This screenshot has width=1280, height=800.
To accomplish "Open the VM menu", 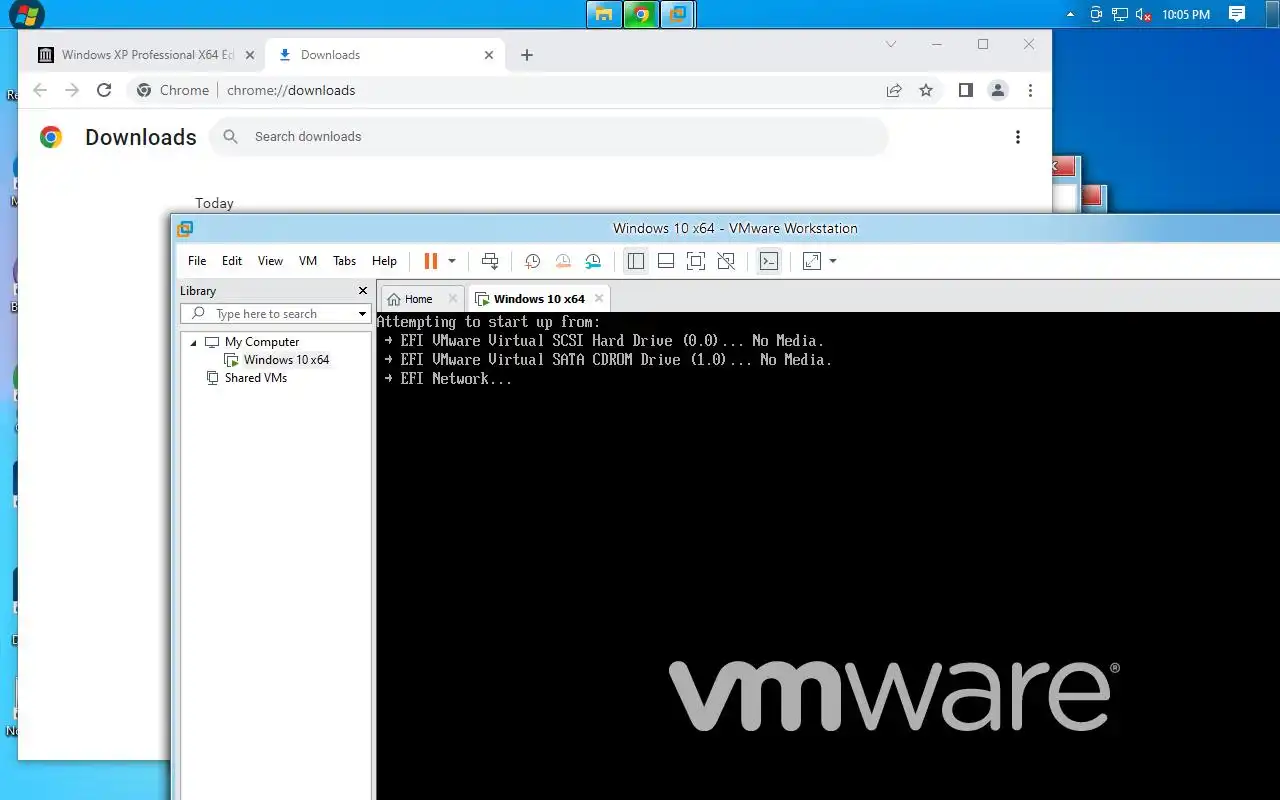I will click(x=308, y=261).
